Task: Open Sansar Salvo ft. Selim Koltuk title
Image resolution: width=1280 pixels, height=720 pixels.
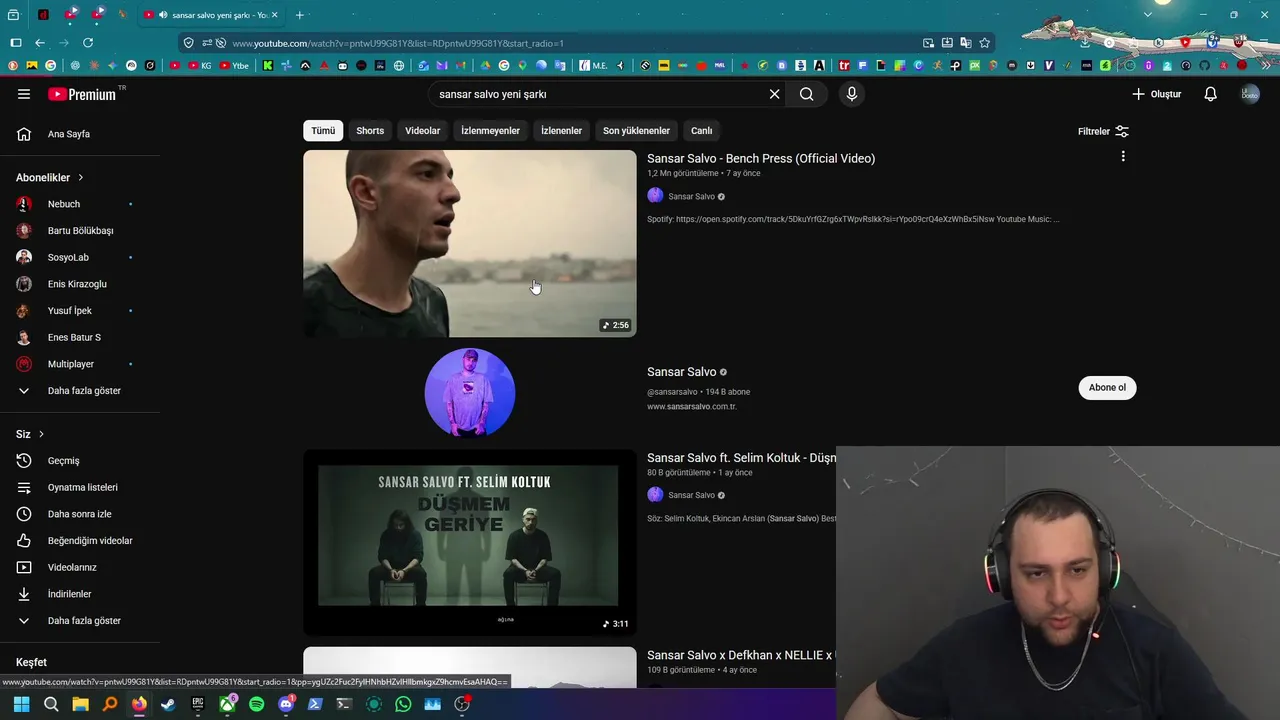Action: (x=741, y=458)
